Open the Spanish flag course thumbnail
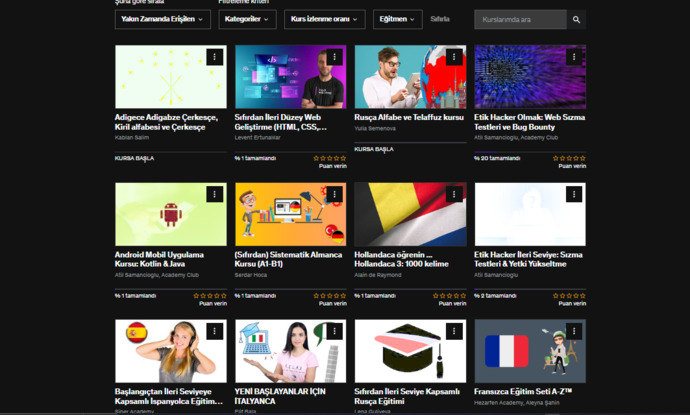The width and height of the screenshot is (690, 415). pyautogui.click(x=171, y=351)
